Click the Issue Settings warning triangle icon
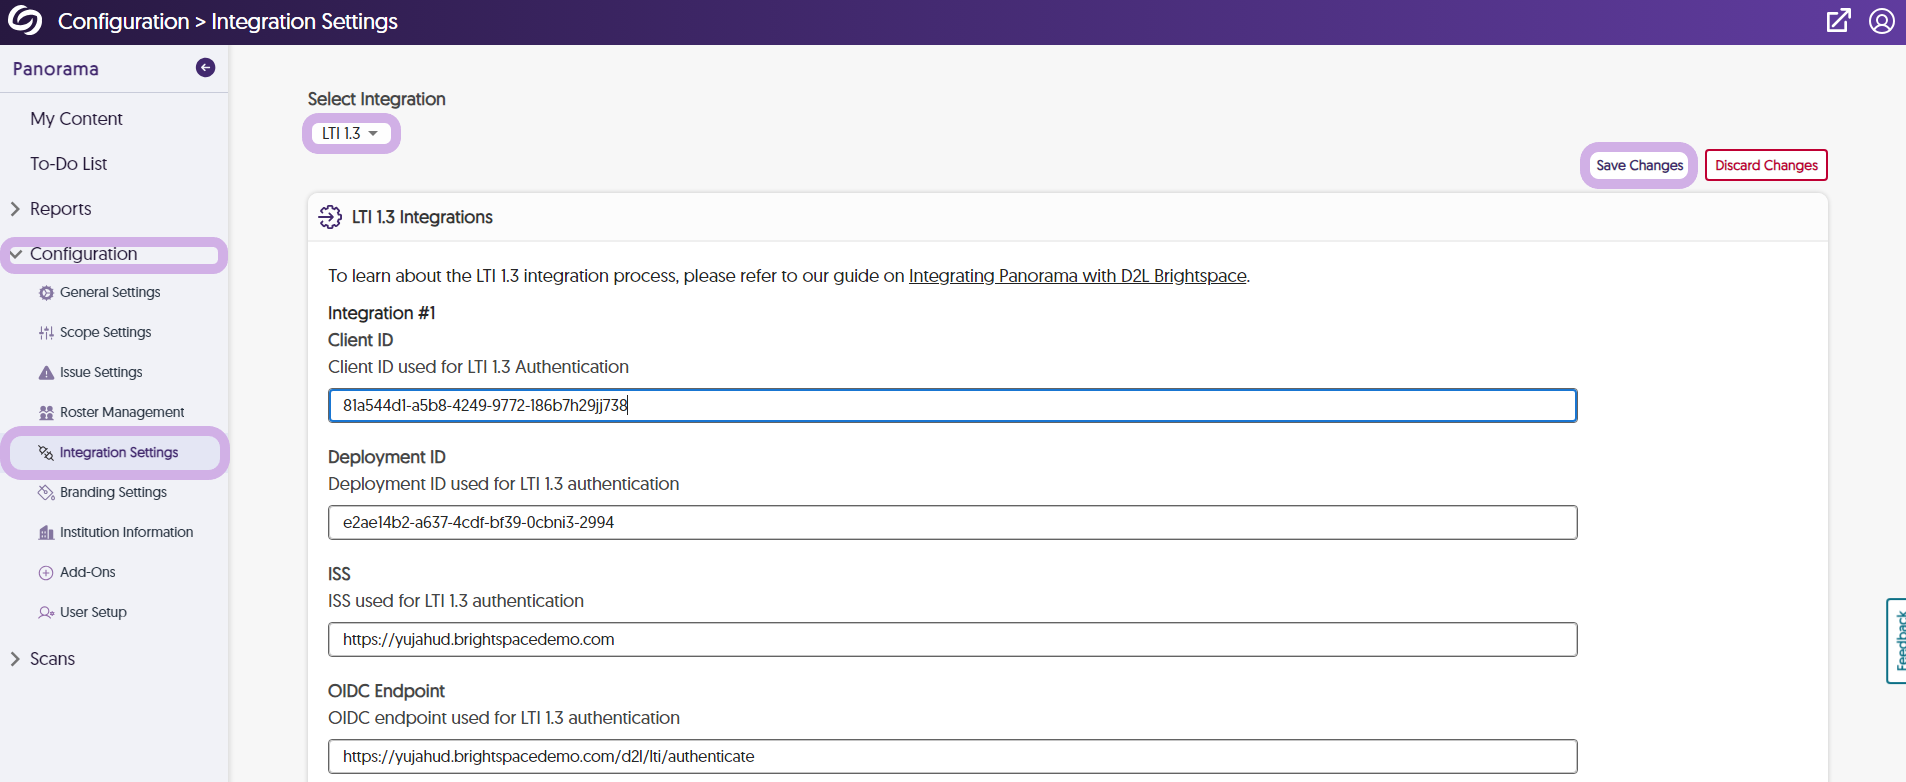Viewport: 1906px width, 782px height. click(x=46, y=373)
